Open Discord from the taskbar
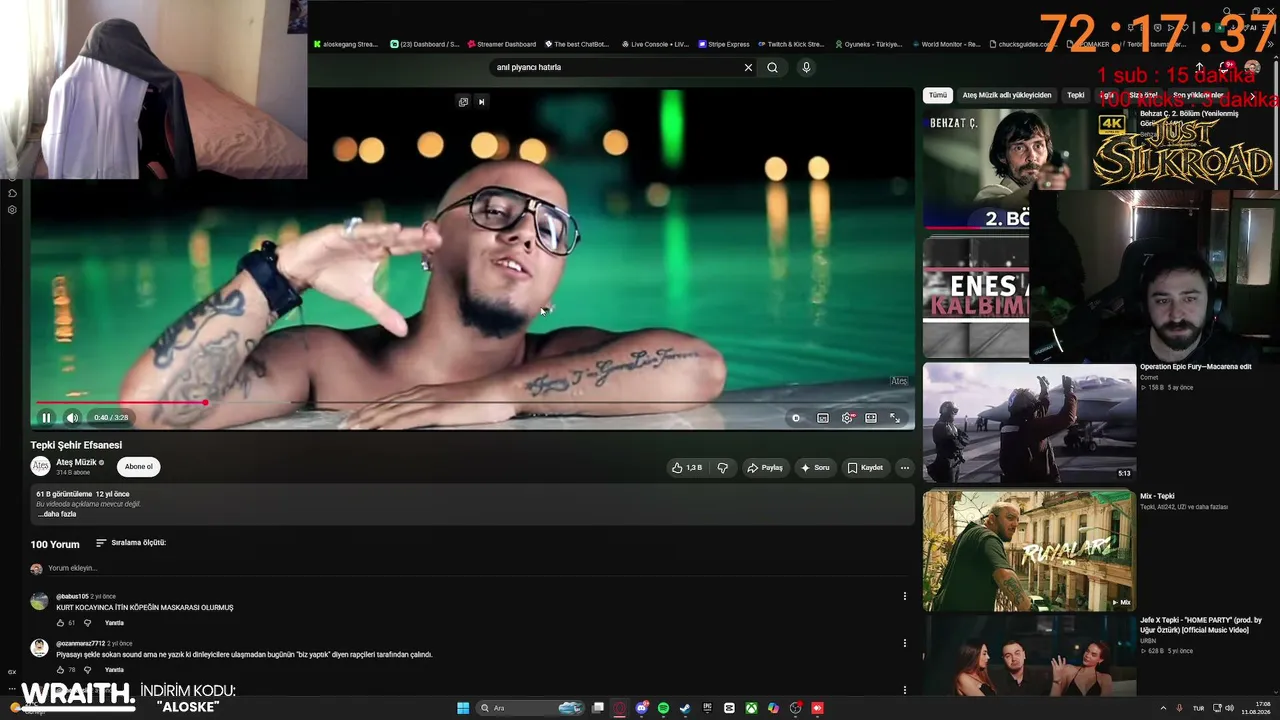Image resolution: width=1280 pixels, height=720 pixels. (x=642, y=708)
